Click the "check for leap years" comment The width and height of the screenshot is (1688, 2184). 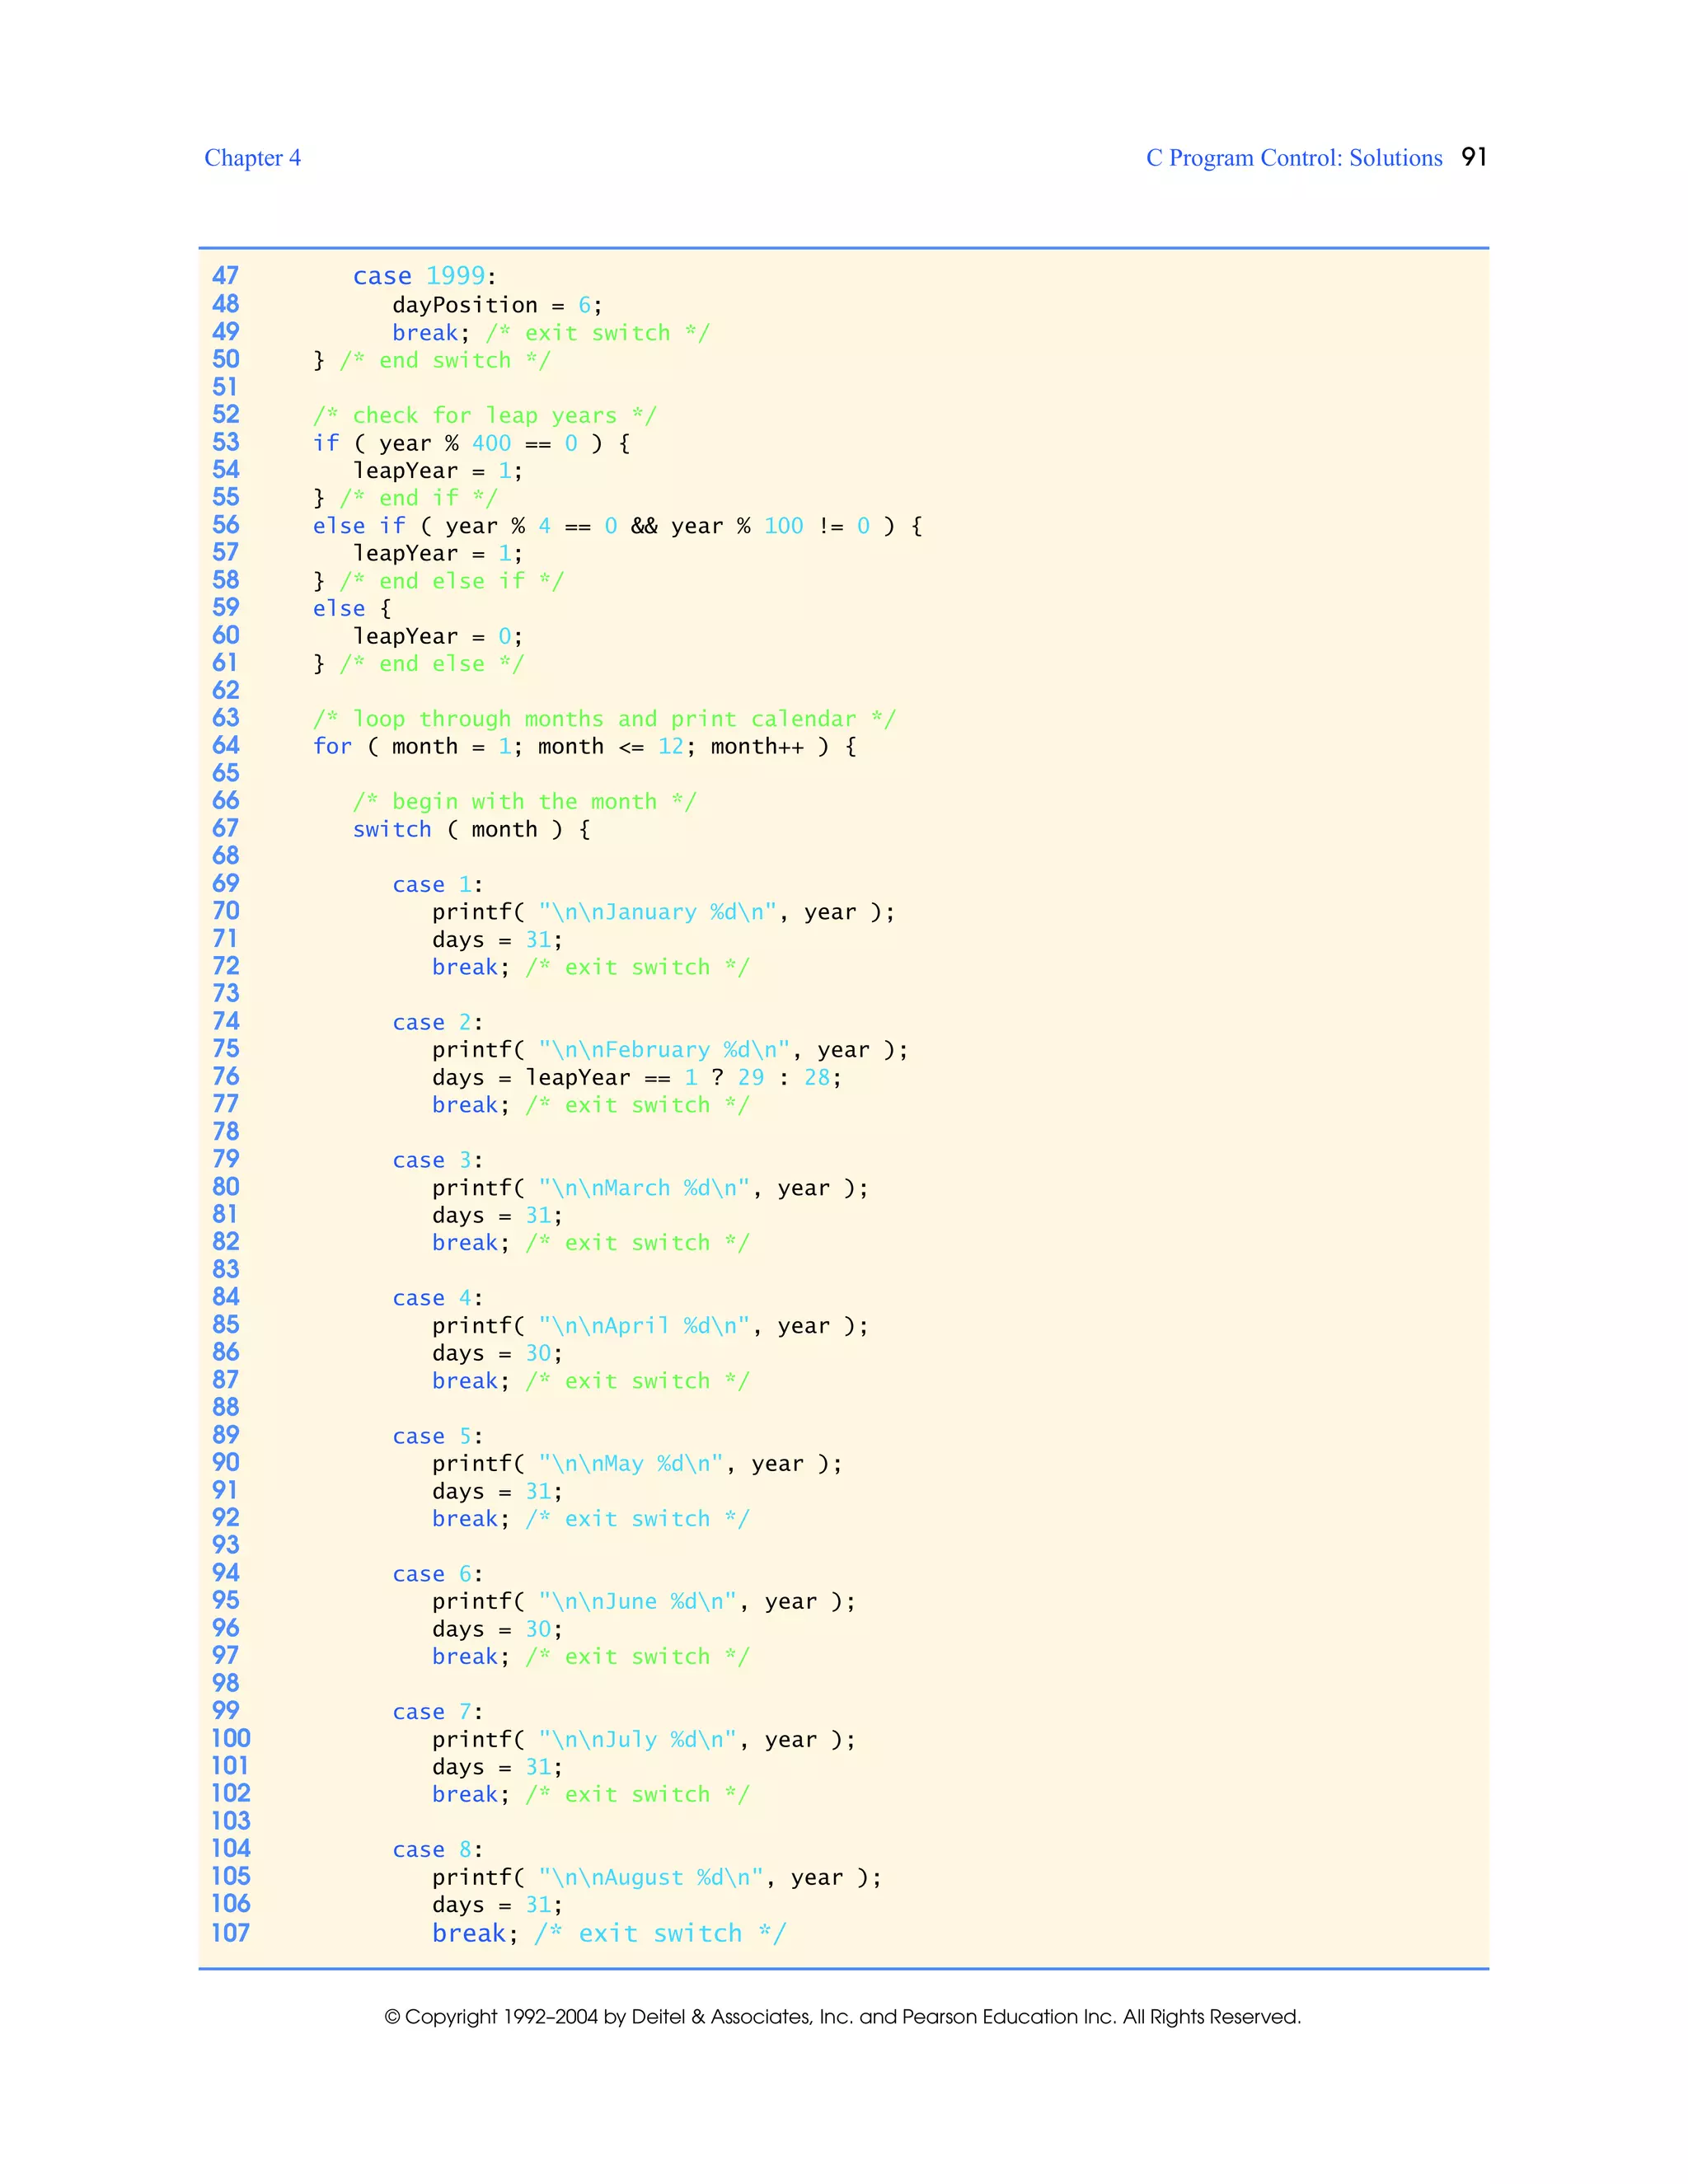pos(484,415)
